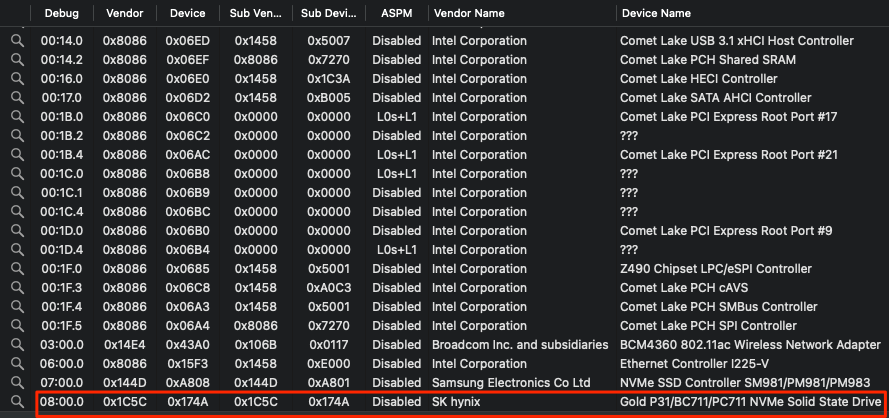889x418 pixels.
Task: Click L0s+L1 ASPM value in row 00:1D.4
Action: click(x=397, y=250)
